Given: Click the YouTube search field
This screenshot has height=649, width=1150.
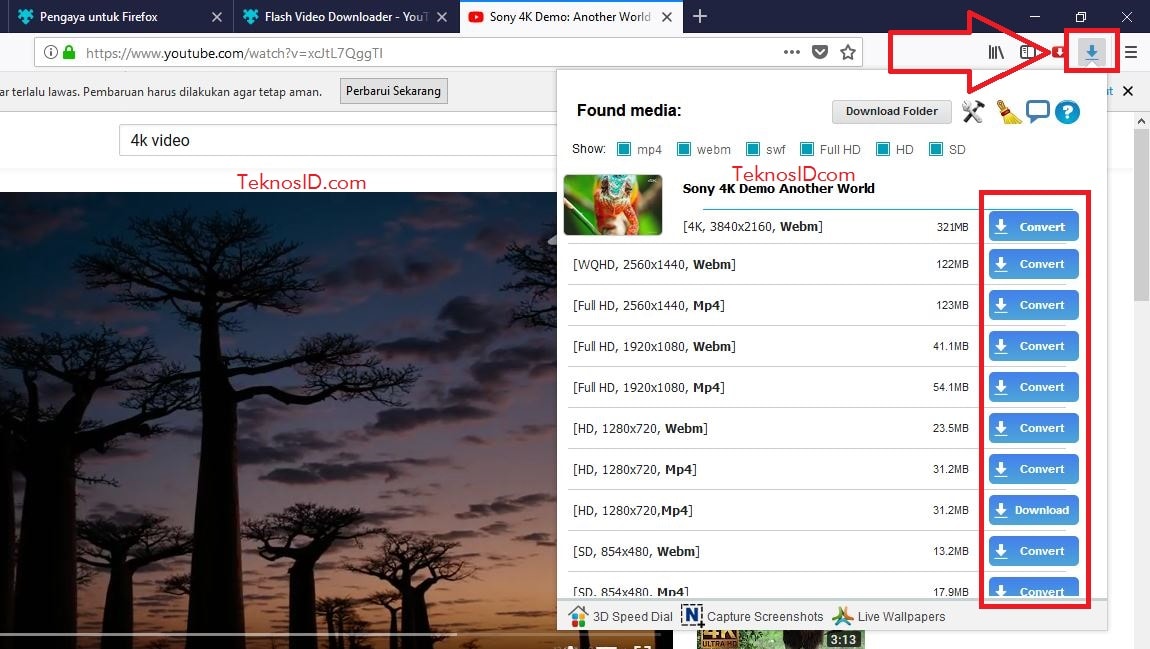Looking at the screenshot, I should (x=337, y=140).
